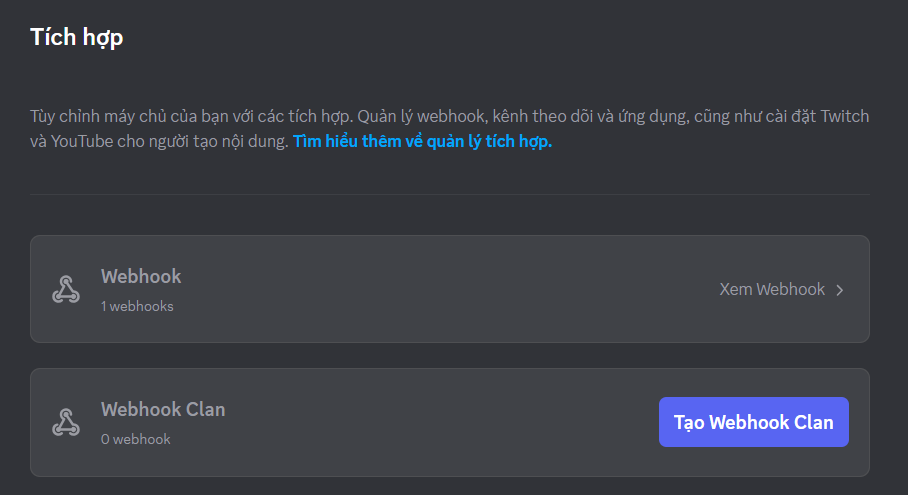The width and height of the screenshot is (908, 495).
Task: Click the phrase người tạo nội dung
Action: [219, 141]
